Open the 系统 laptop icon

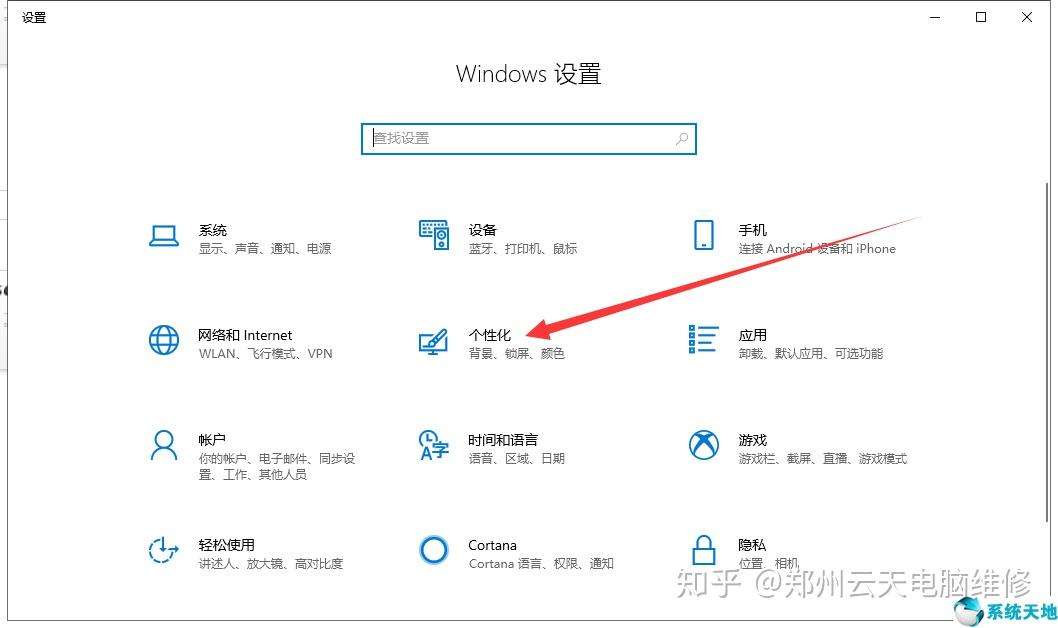tap(164, 236)
